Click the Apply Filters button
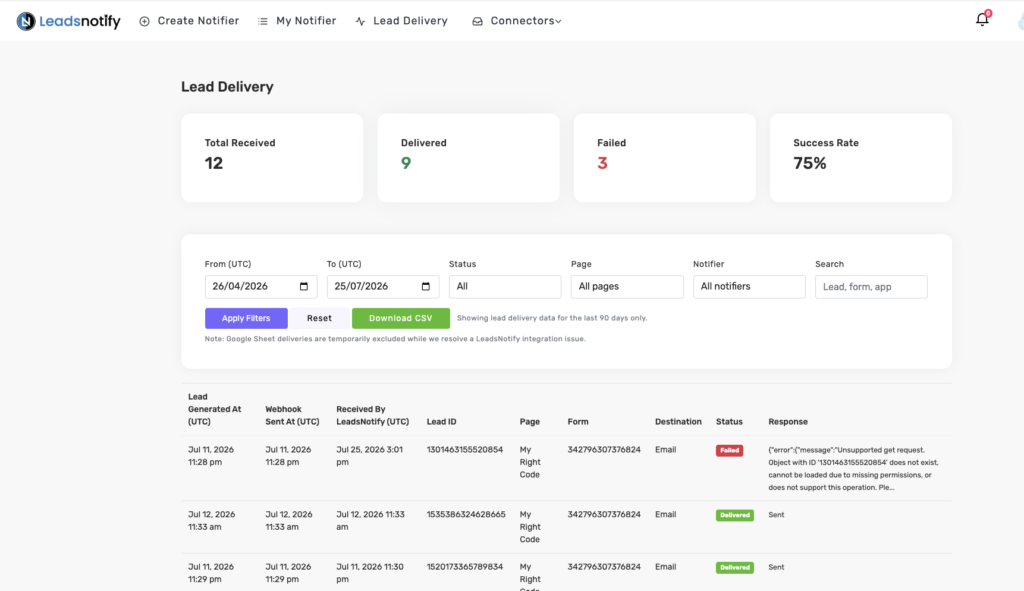The image size is (1024, 591). (x=246, y=318)
